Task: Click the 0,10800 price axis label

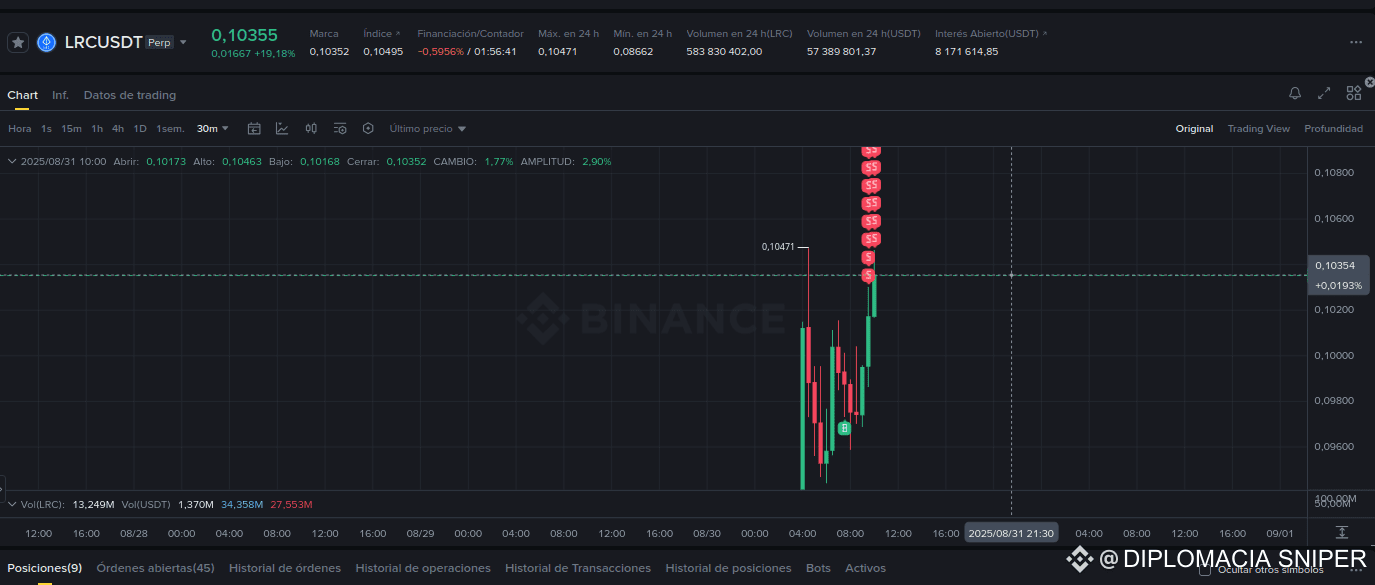Action: (x=1333, y=172)
